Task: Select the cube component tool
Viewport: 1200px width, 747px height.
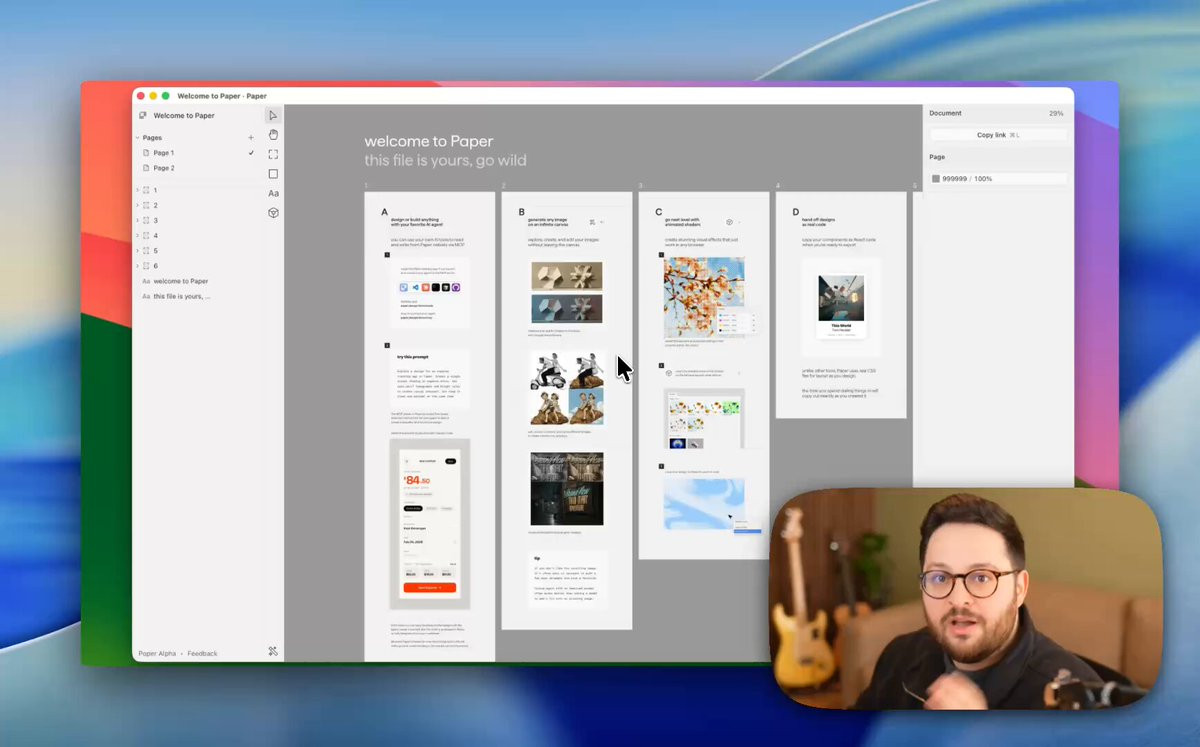Action: coord(273,213)
